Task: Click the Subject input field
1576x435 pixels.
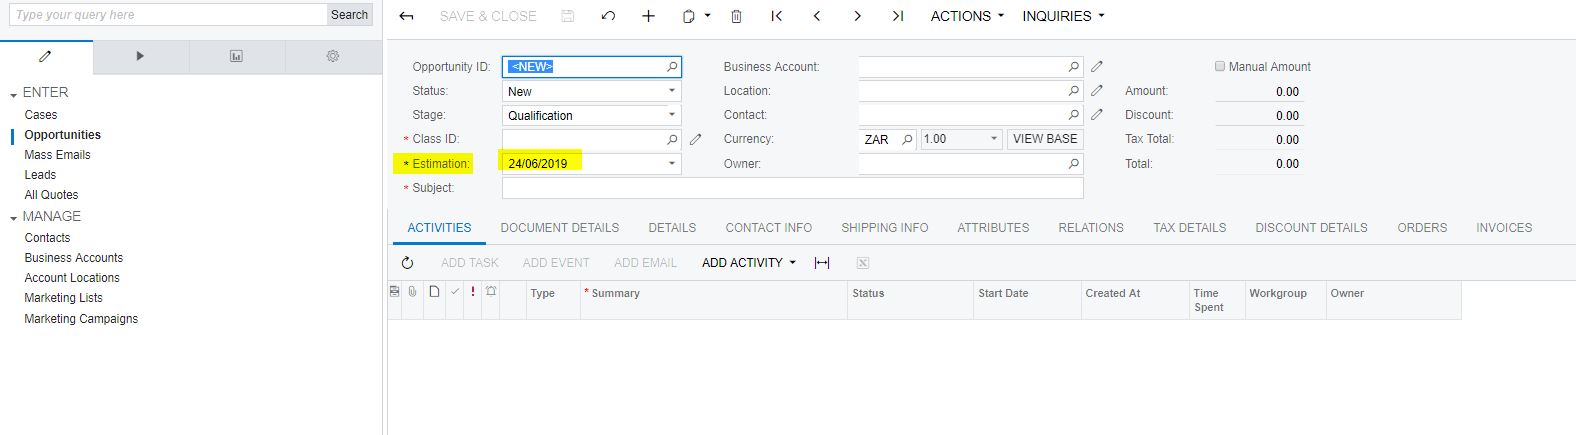Action: click(x=792, y=188)
